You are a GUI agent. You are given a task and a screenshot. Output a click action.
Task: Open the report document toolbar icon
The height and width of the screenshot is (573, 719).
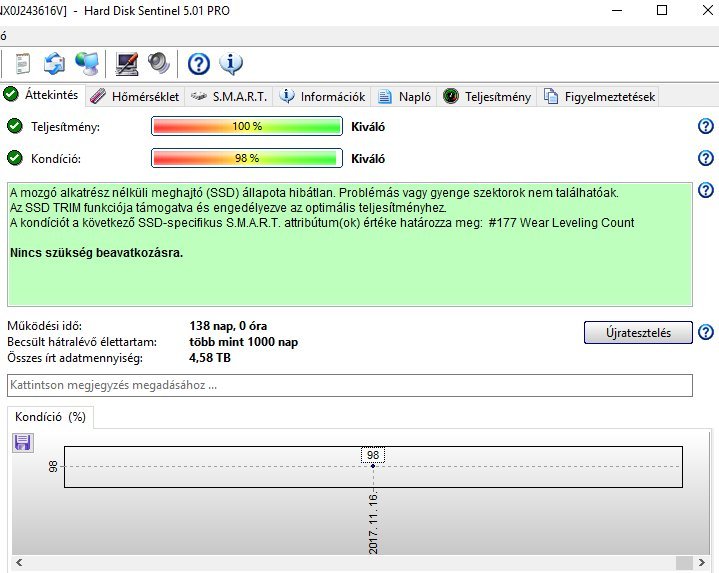click(x=22, y=64)
